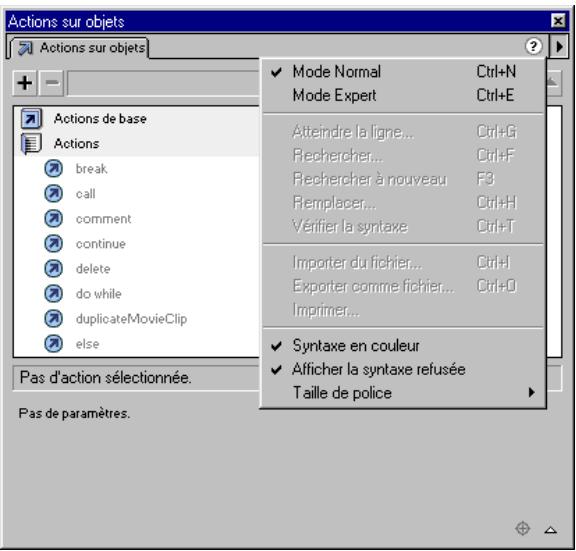Click the call action icon
This screenshot has height=551, width=576.
54,194
